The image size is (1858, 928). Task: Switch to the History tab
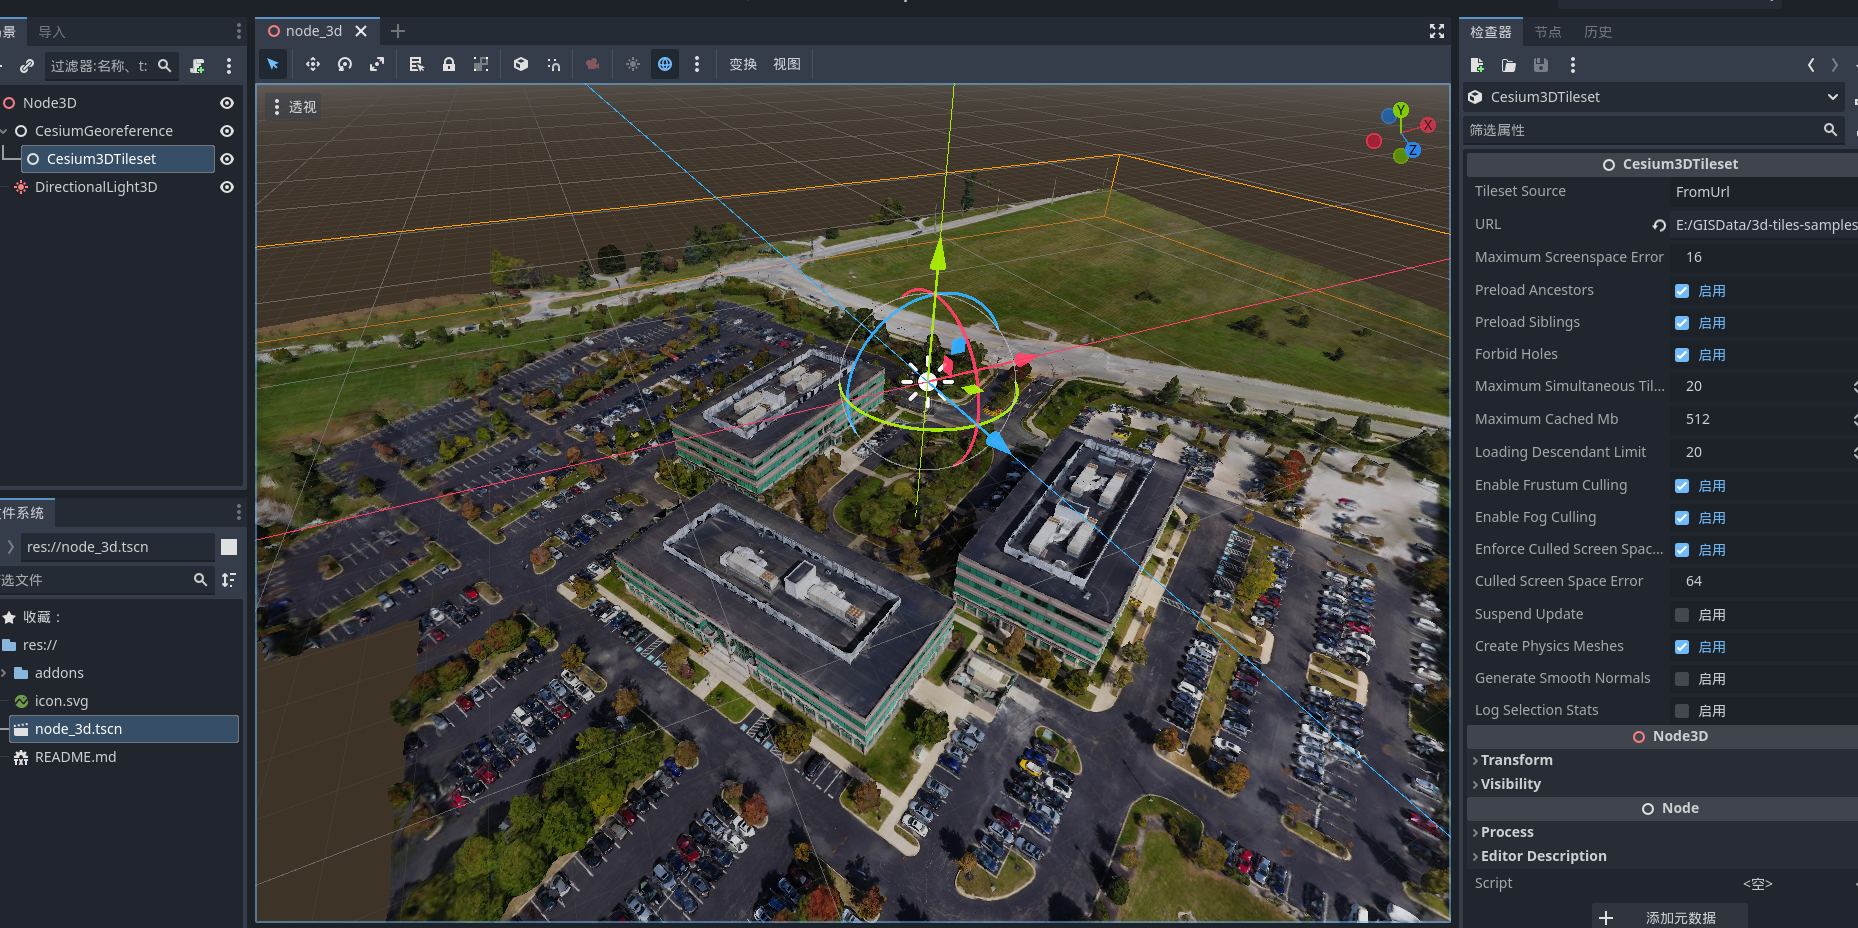click(x=1597, y=31)
